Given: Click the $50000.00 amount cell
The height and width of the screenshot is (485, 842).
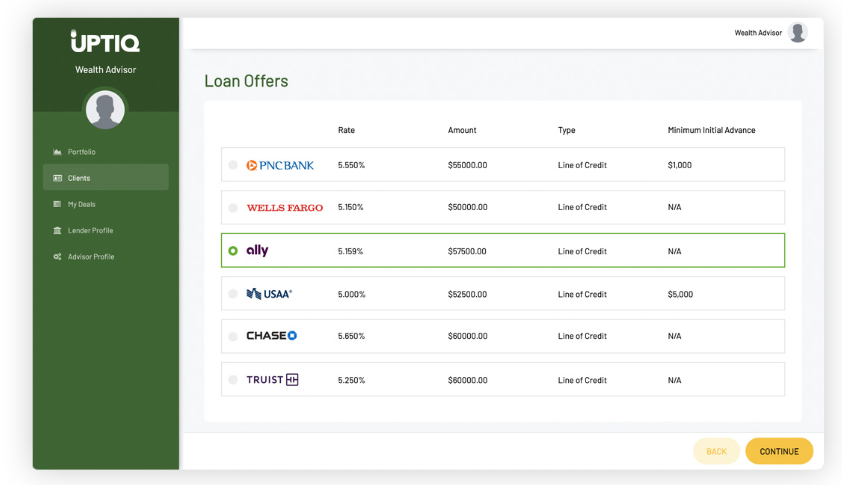Looking at the screenshot, I should click(468, 207).
